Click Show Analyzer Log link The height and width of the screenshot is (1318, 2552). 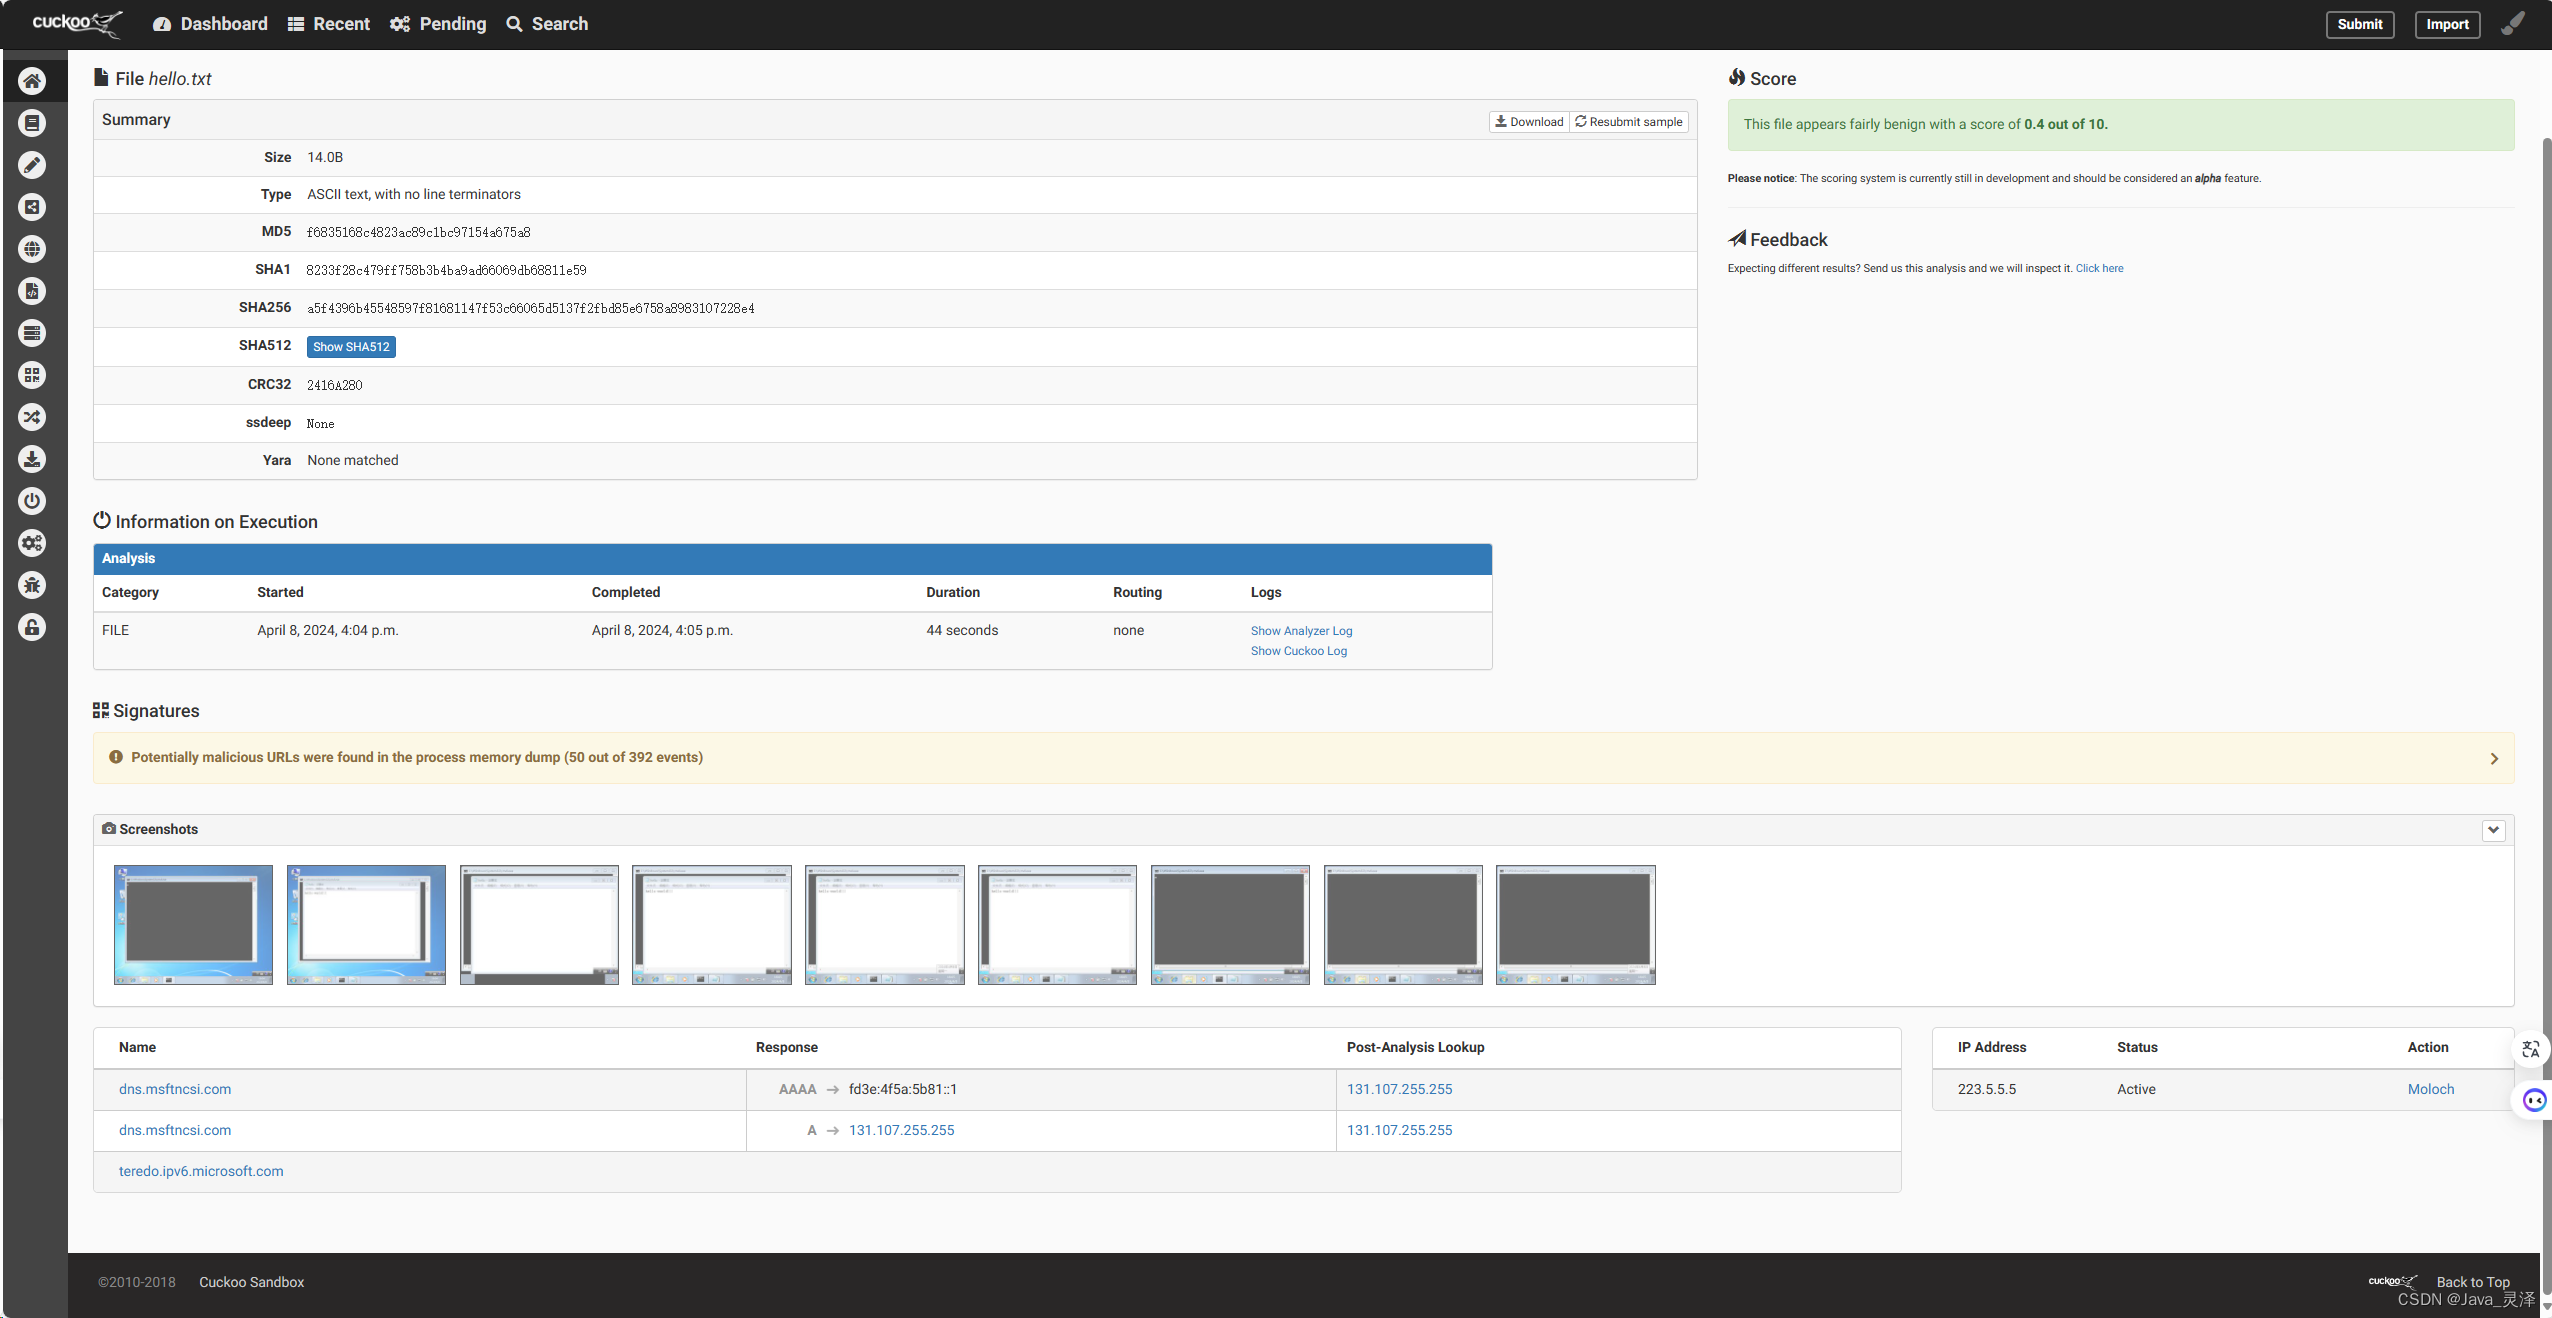click(1300, 630)
